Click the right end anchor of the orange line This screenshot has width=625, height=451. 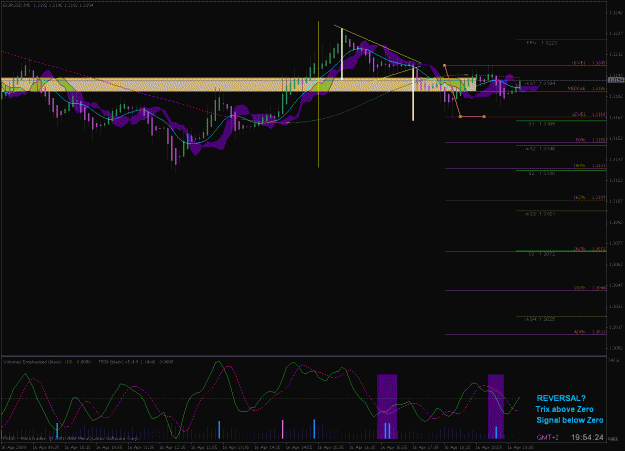coord(484,116)
